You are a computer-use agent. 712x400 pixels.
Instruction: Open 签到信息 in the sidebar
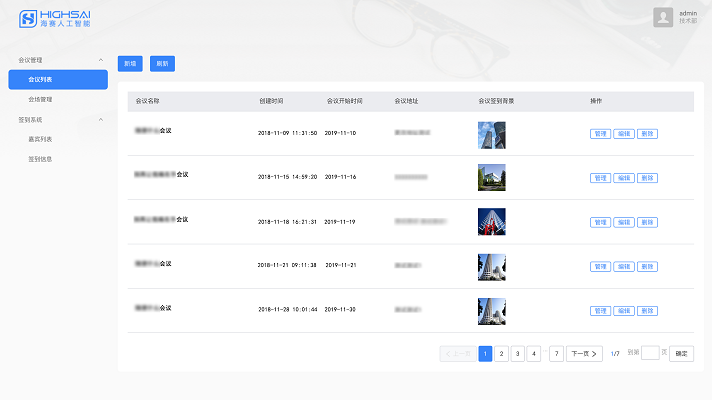(40, 158)
